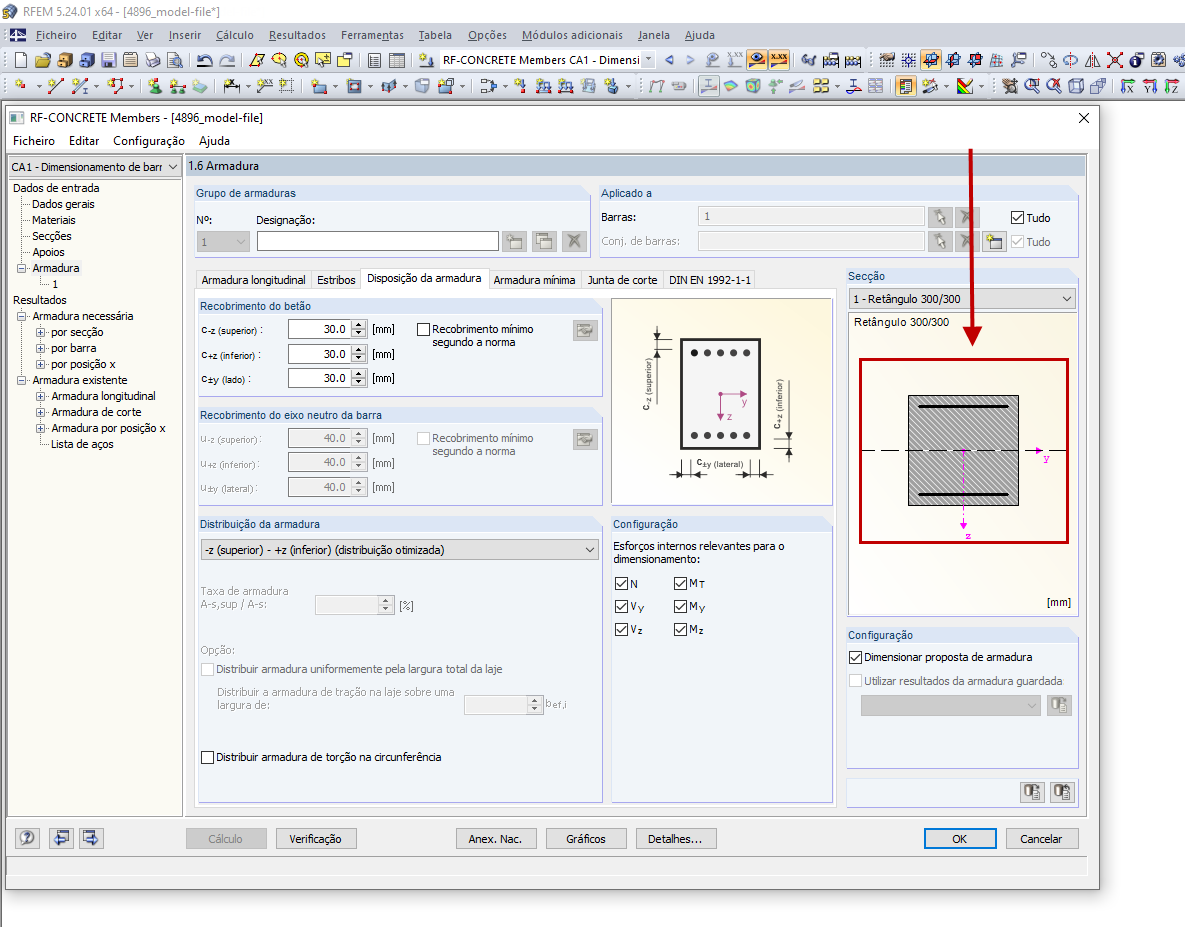
Task: Toggle show results eye icon
Action: click(x=756, y=60)
